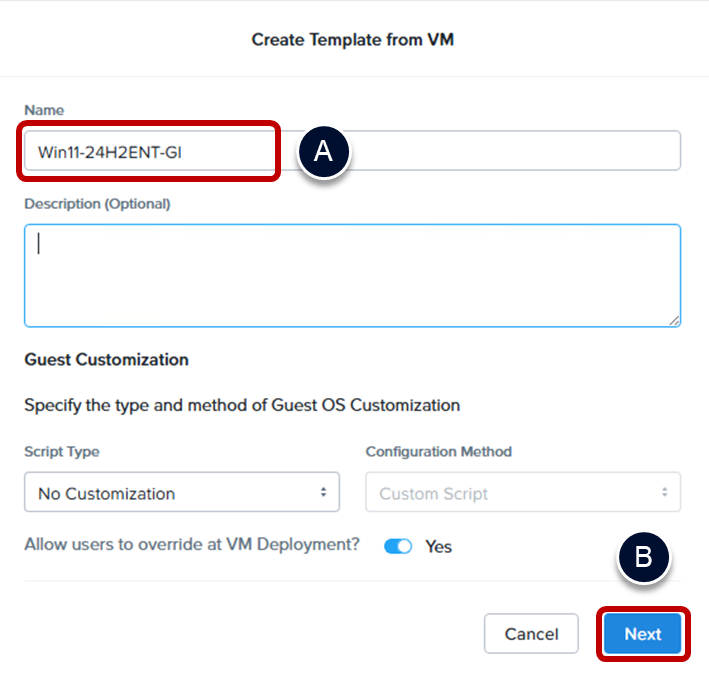Viewport: 709px width, 679px height.
Task: Expand the Configuration Method dropdown
Action: [522, 493]
